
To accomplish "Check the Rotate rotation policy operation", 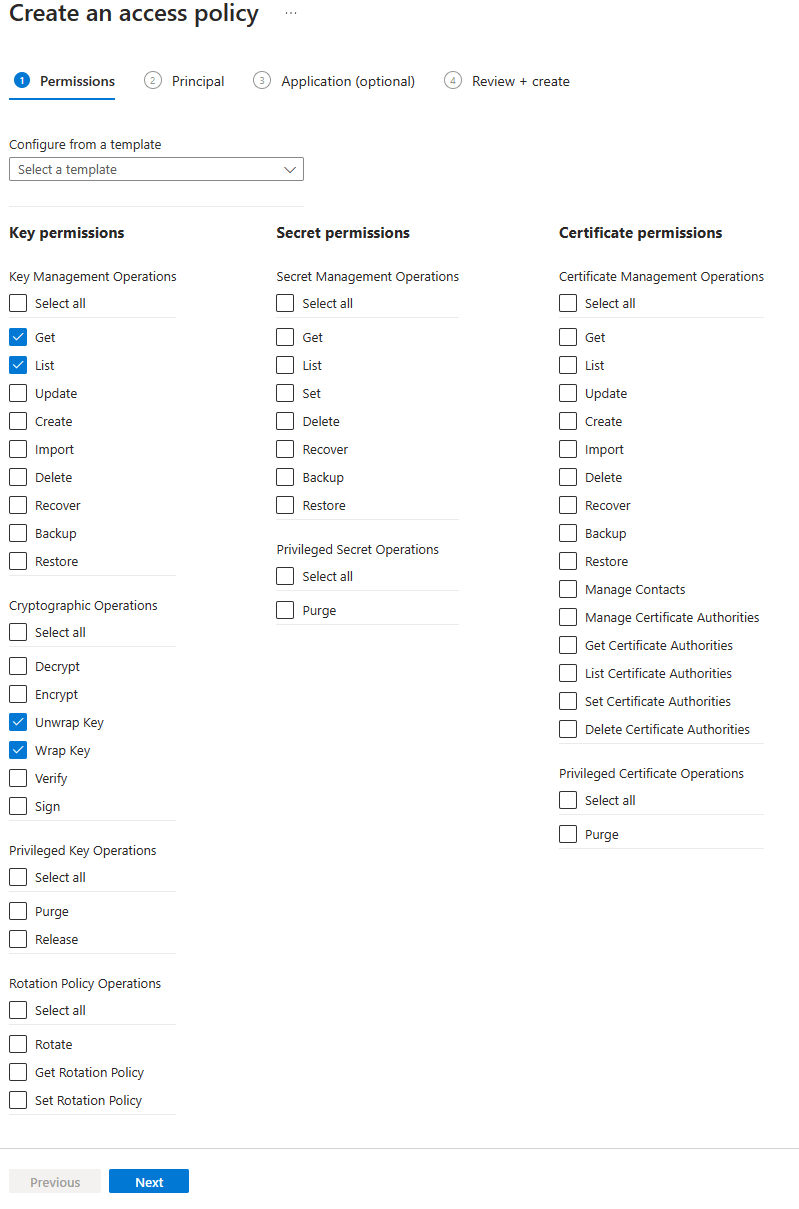I will (x=17, y=1044).
